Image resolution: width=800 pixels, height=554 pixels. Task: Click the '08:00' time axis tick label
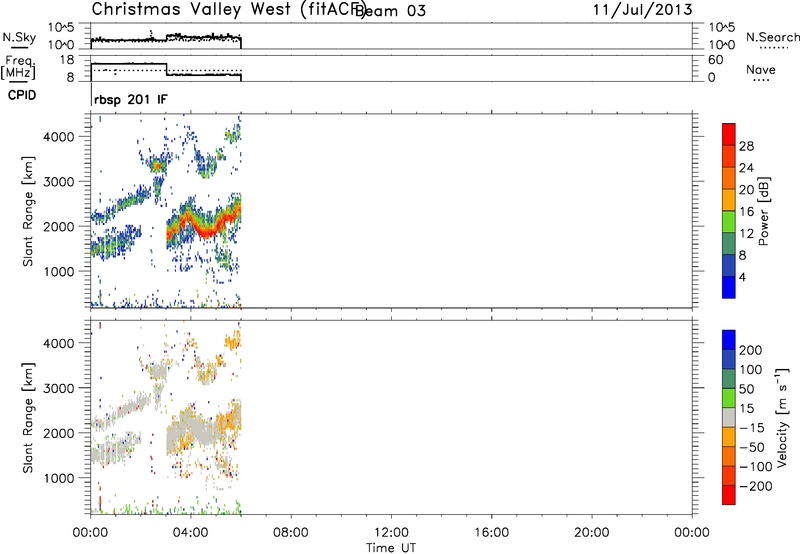tap(291, 533)
